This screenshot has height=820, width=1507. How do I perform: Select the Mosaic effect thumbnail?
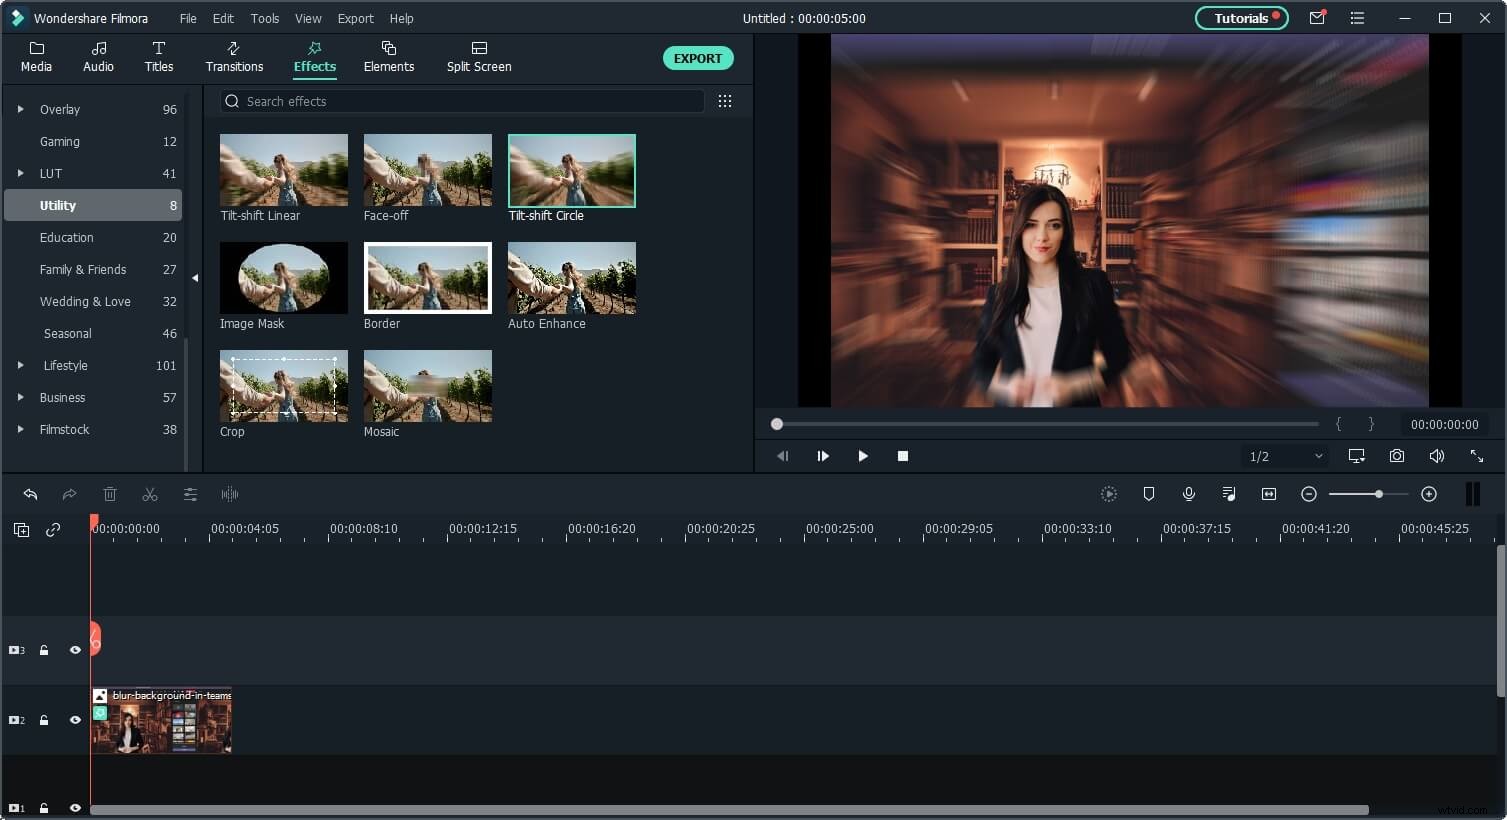coord(428,386)
